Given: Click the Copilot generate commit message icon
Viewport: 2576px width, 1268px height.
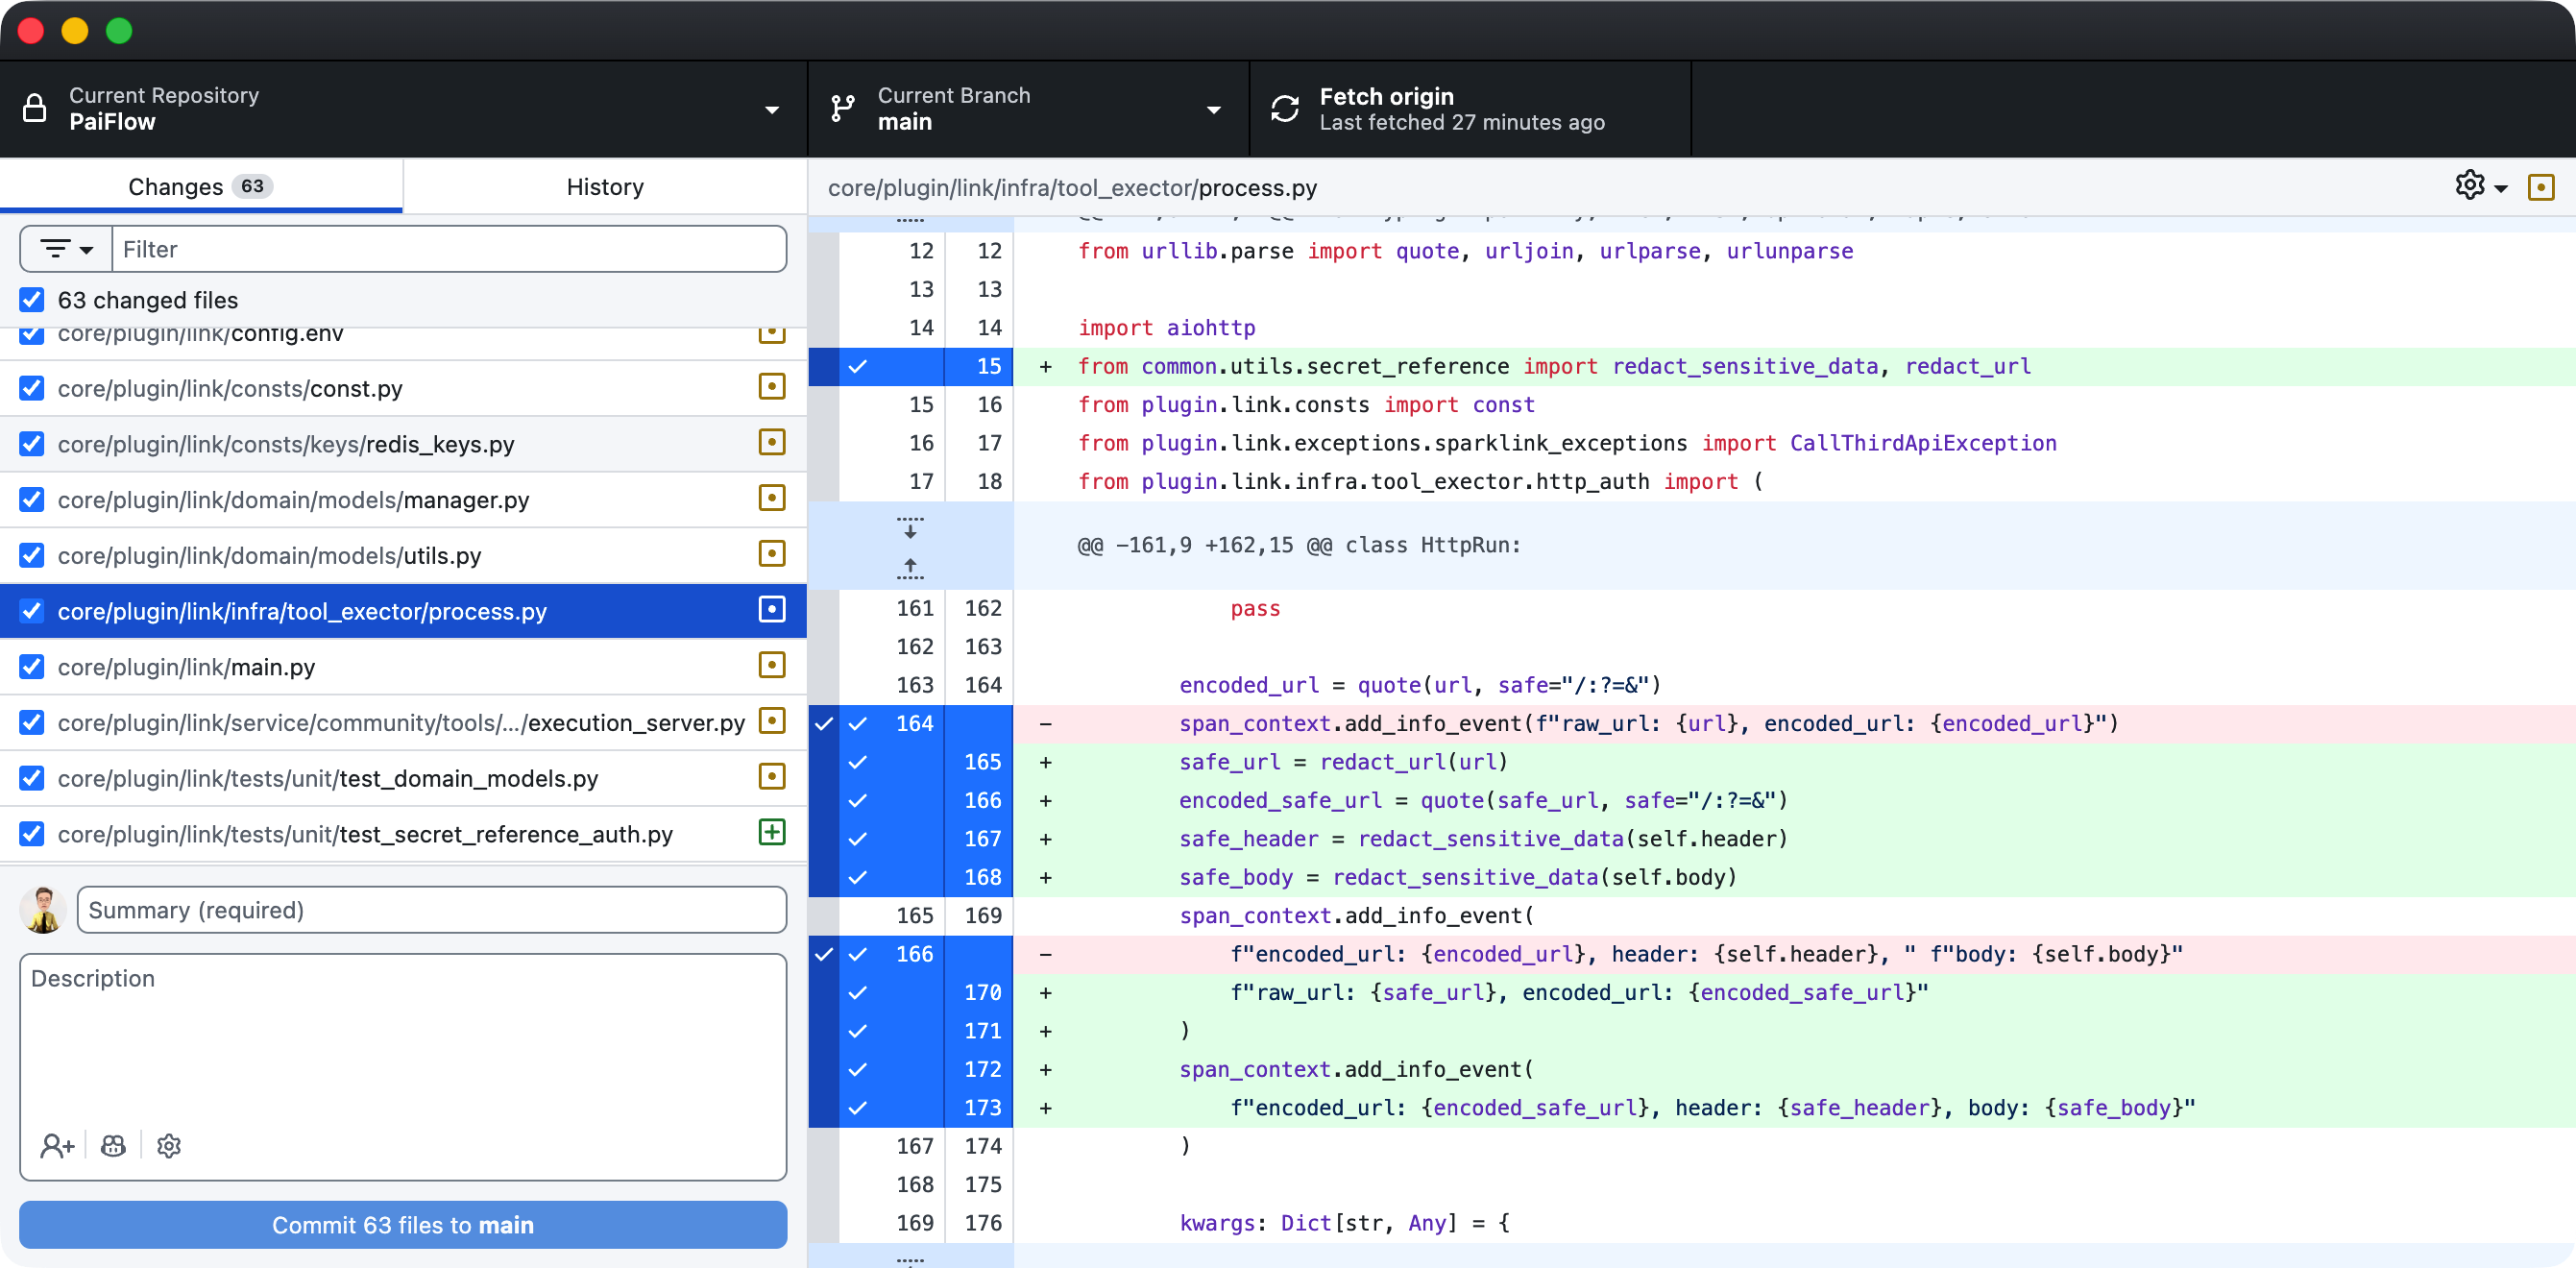Looking at the screenshot, I should [x=113, y=1146].
